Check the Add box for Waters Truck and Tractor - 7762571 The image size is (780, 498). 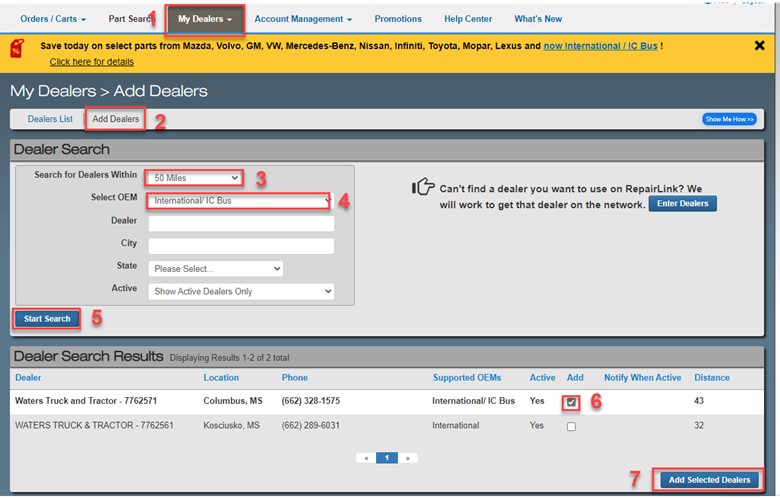coord(571,402)
